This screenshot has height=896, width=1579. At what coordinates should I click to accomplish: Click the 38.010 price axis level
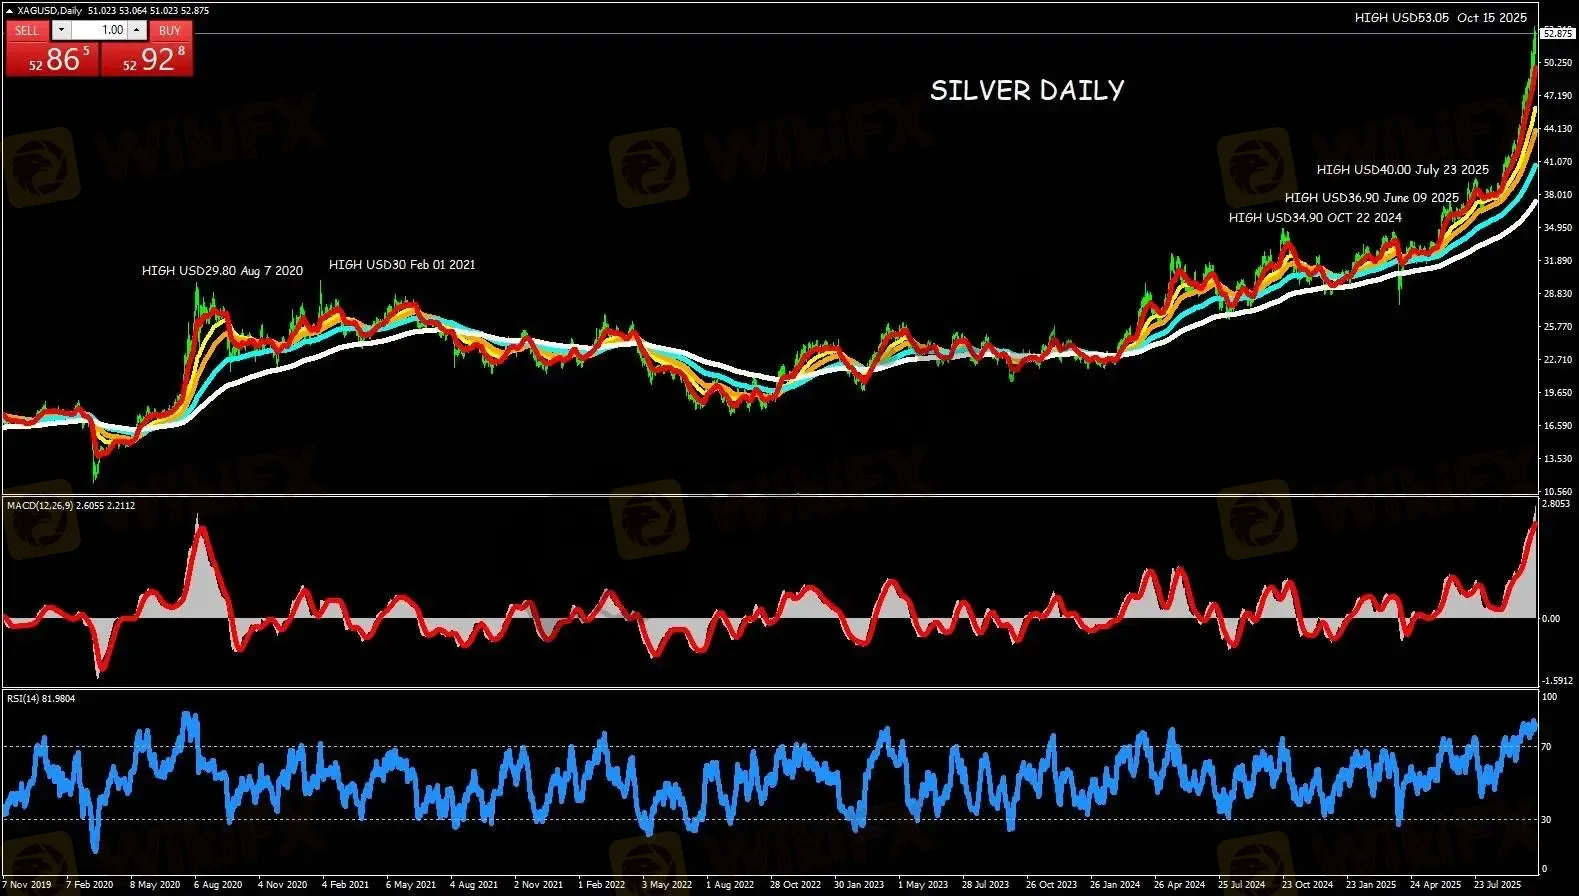[1558, 195]
